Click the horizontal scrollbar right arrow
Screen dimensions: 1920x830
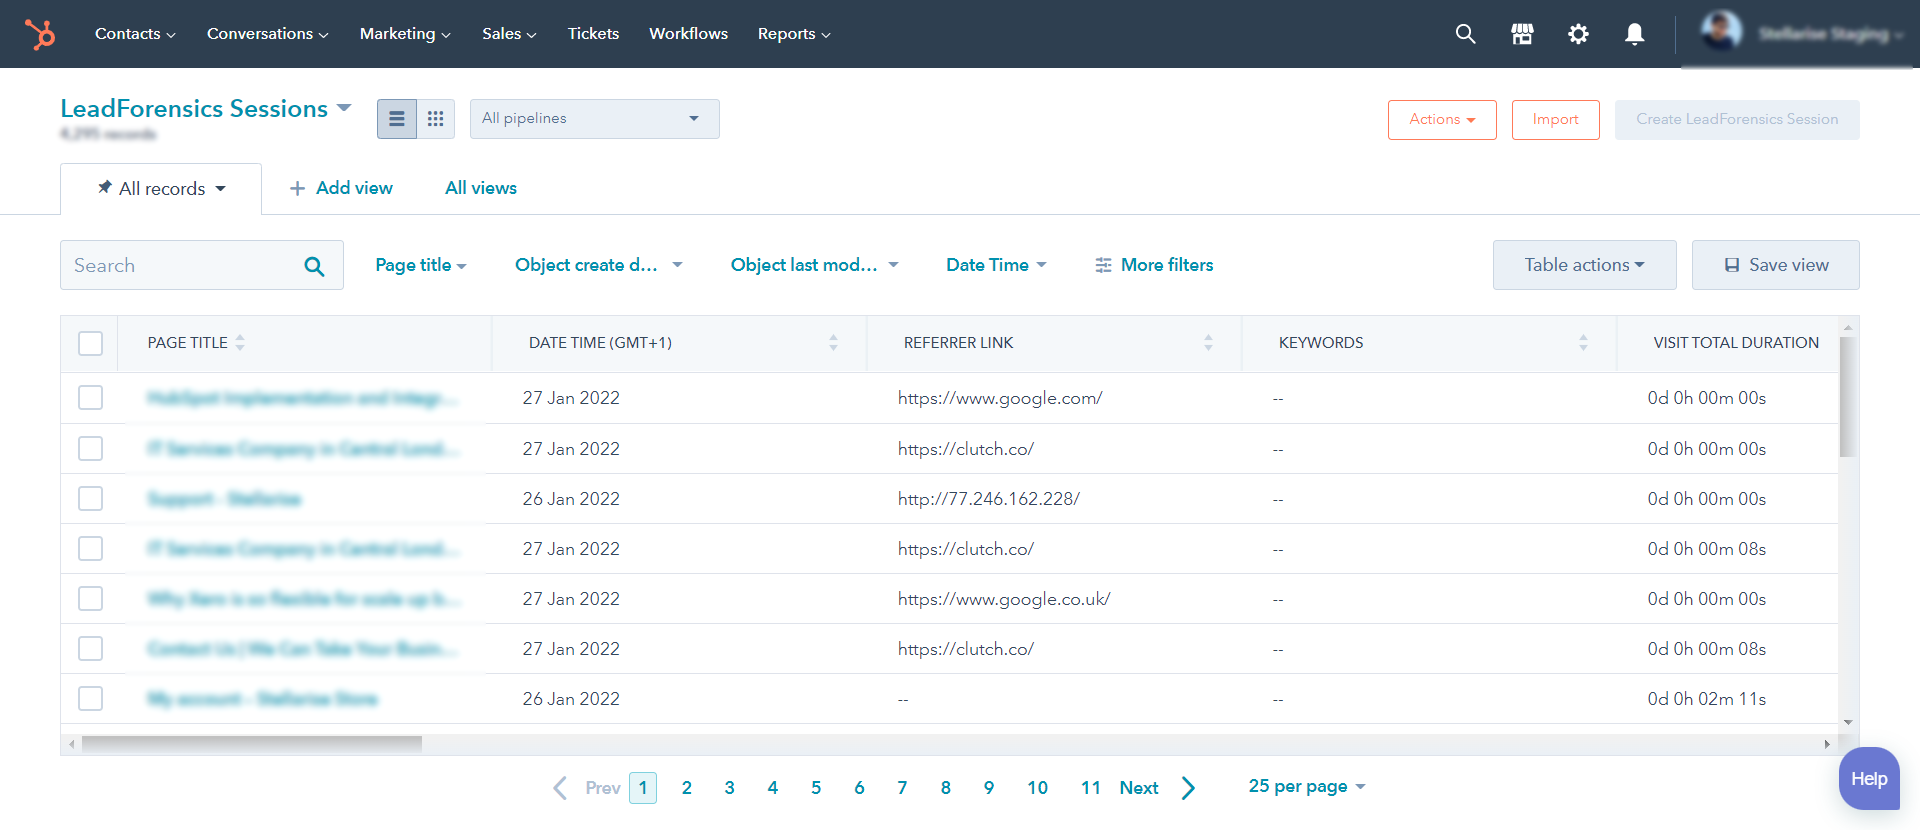coord(1827,744)
